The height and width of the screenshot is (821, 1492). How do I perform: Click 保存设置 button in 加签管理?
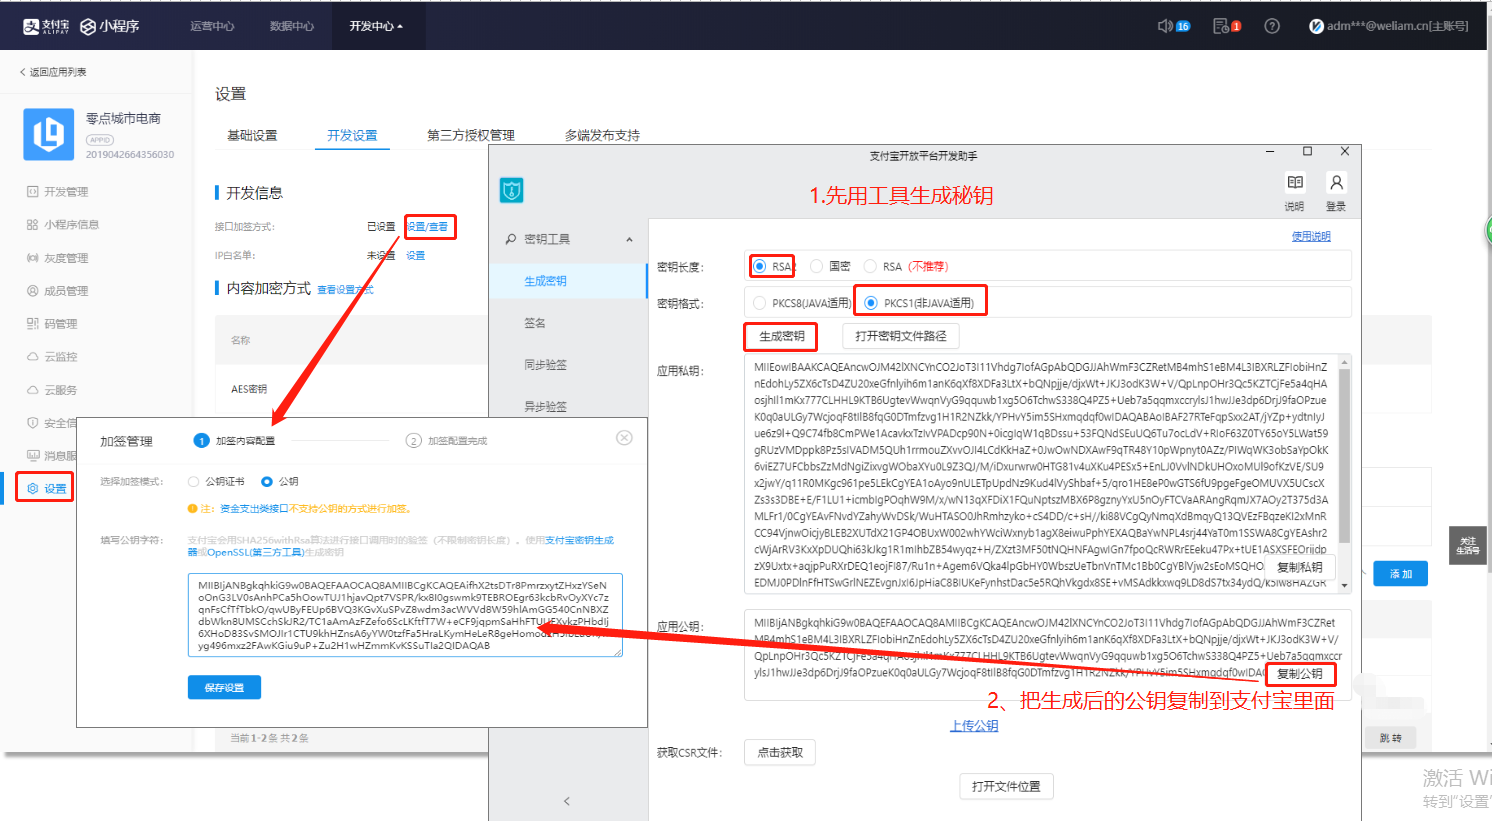(x=224, y=687)
